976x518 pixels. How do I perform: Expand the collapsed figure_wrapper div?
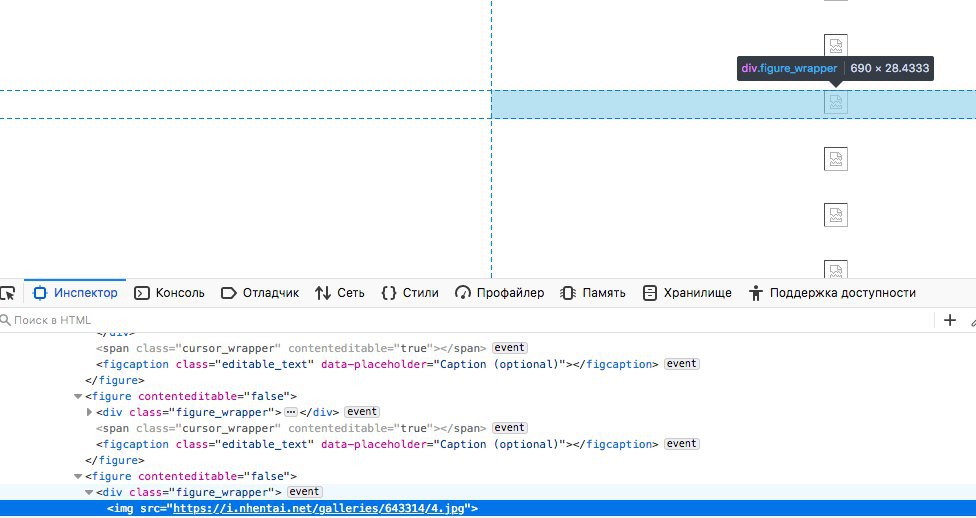(x=89, y=412)
